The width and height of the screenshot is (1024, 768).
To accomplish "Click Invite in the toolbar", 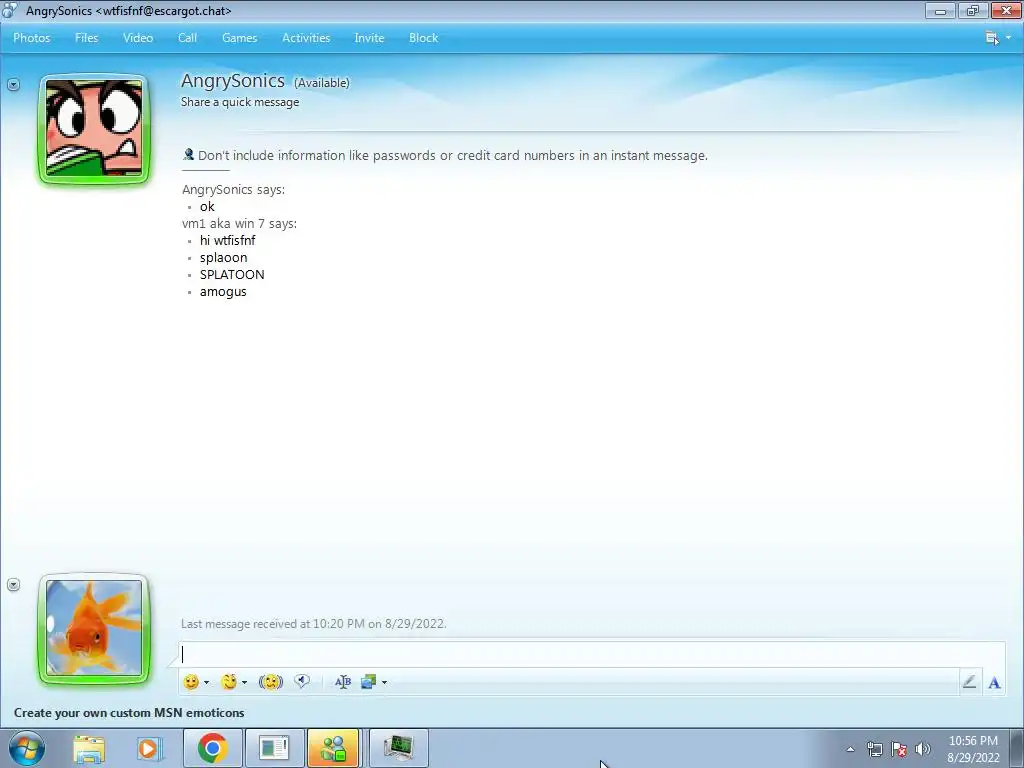I will click(369, 38).
